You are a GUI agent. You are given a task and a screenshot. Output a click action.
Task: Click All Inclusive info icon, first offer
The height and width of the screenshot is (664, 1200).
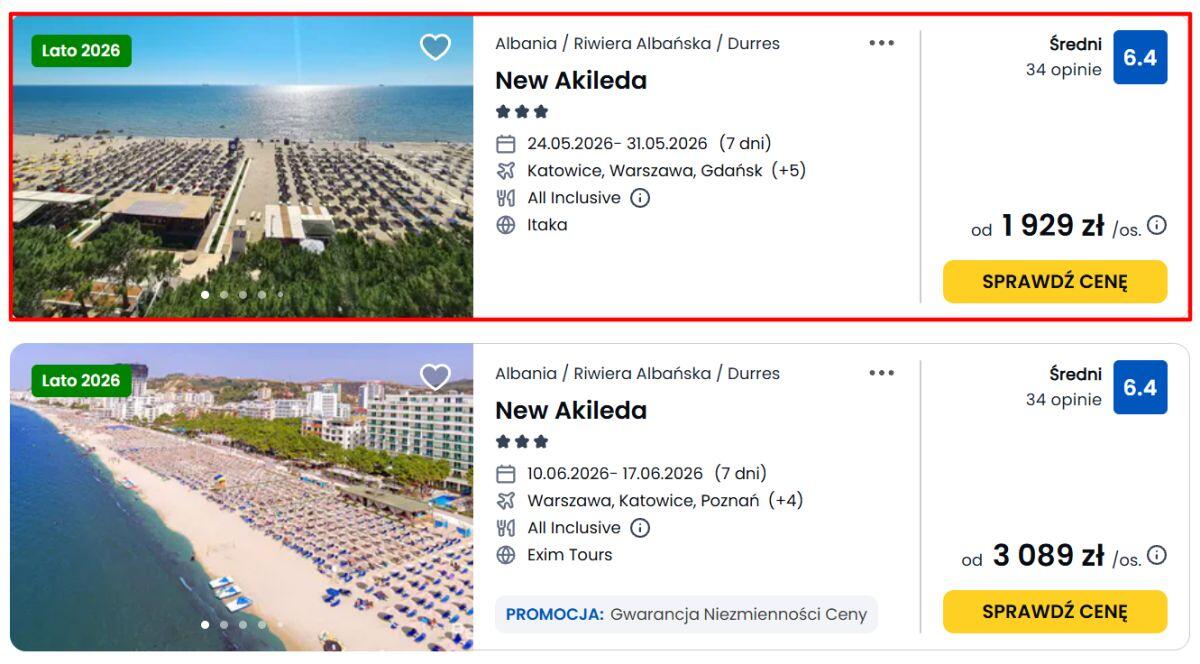coord(640,198)
